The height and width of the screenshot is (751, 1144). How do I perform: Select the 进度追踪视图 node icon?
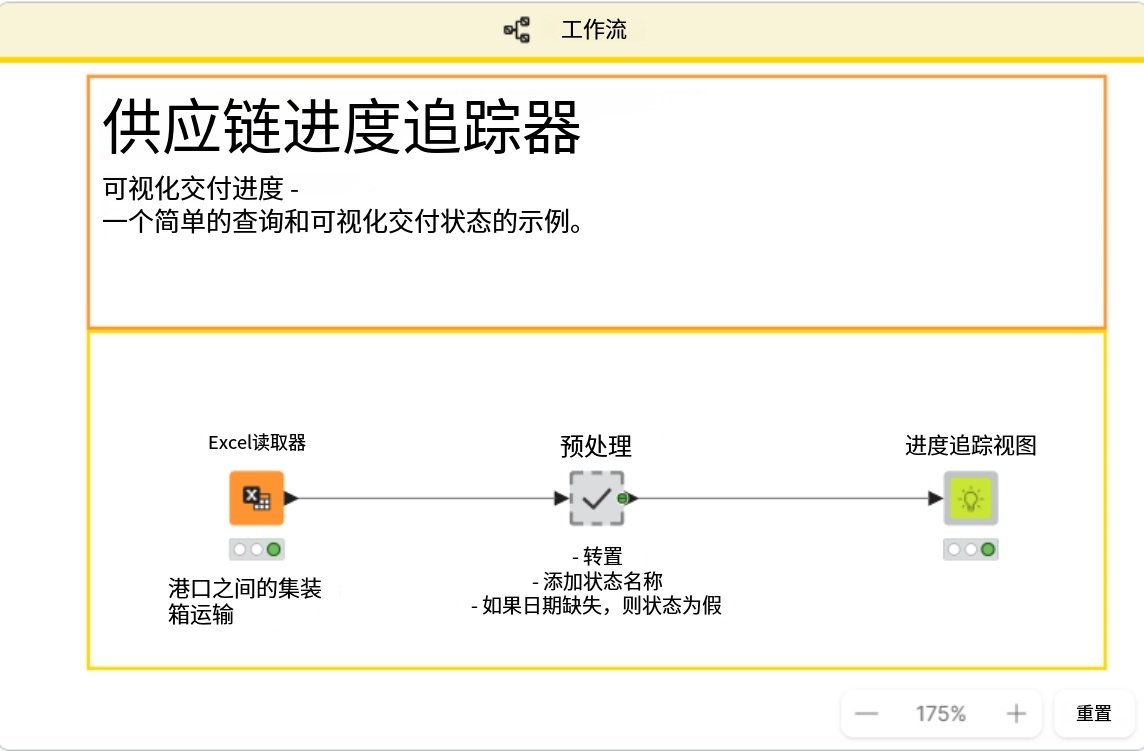tap(970, 498)
